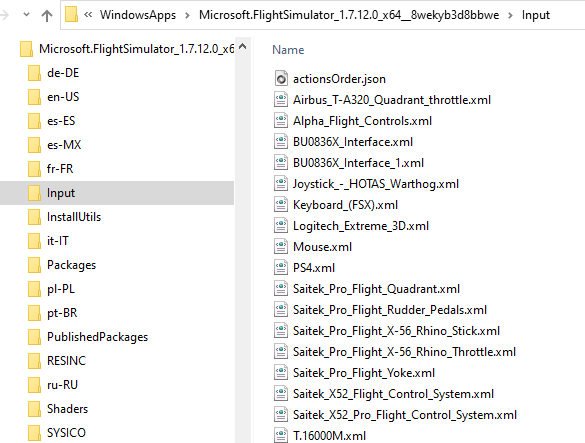
Task: Click the BU0836X_Interface.xml file icon
Action: pyautogui.click(x=281, y=141)
